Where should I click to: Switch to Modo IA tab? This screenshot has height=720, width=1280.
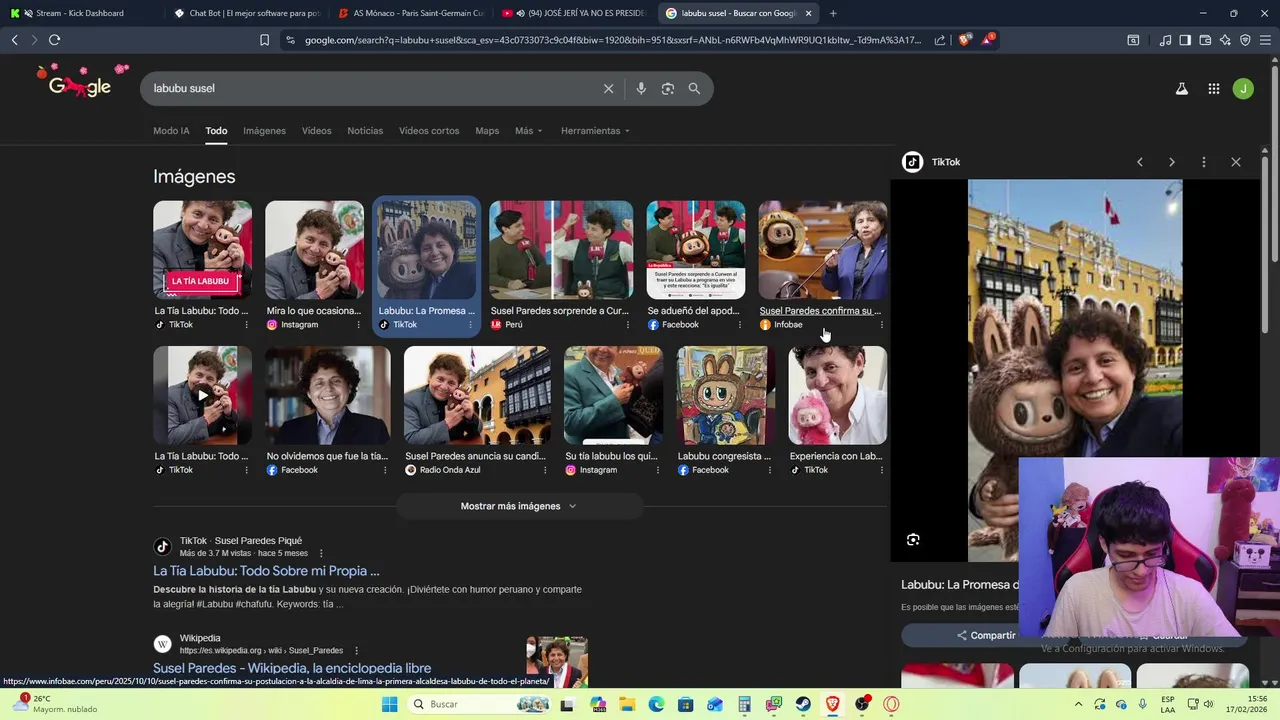point(171,131)
